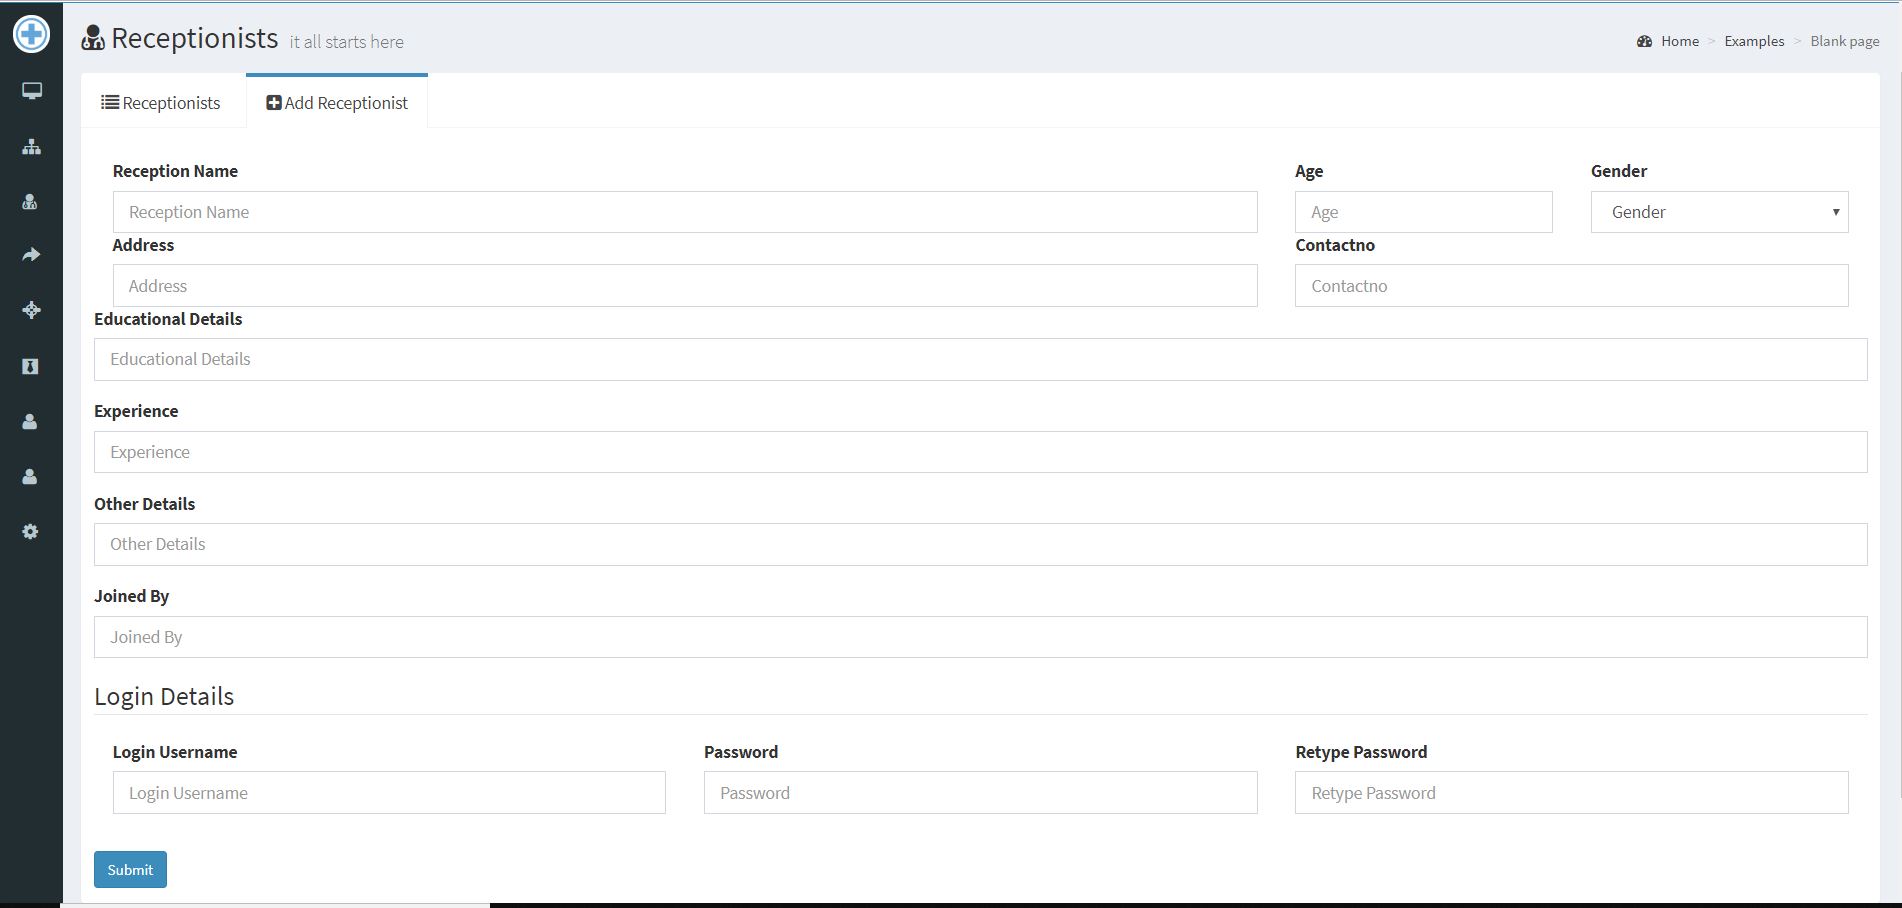Switch to the Receptionists list tab
The image size is (1902, 908).
(x=161, y=103)
